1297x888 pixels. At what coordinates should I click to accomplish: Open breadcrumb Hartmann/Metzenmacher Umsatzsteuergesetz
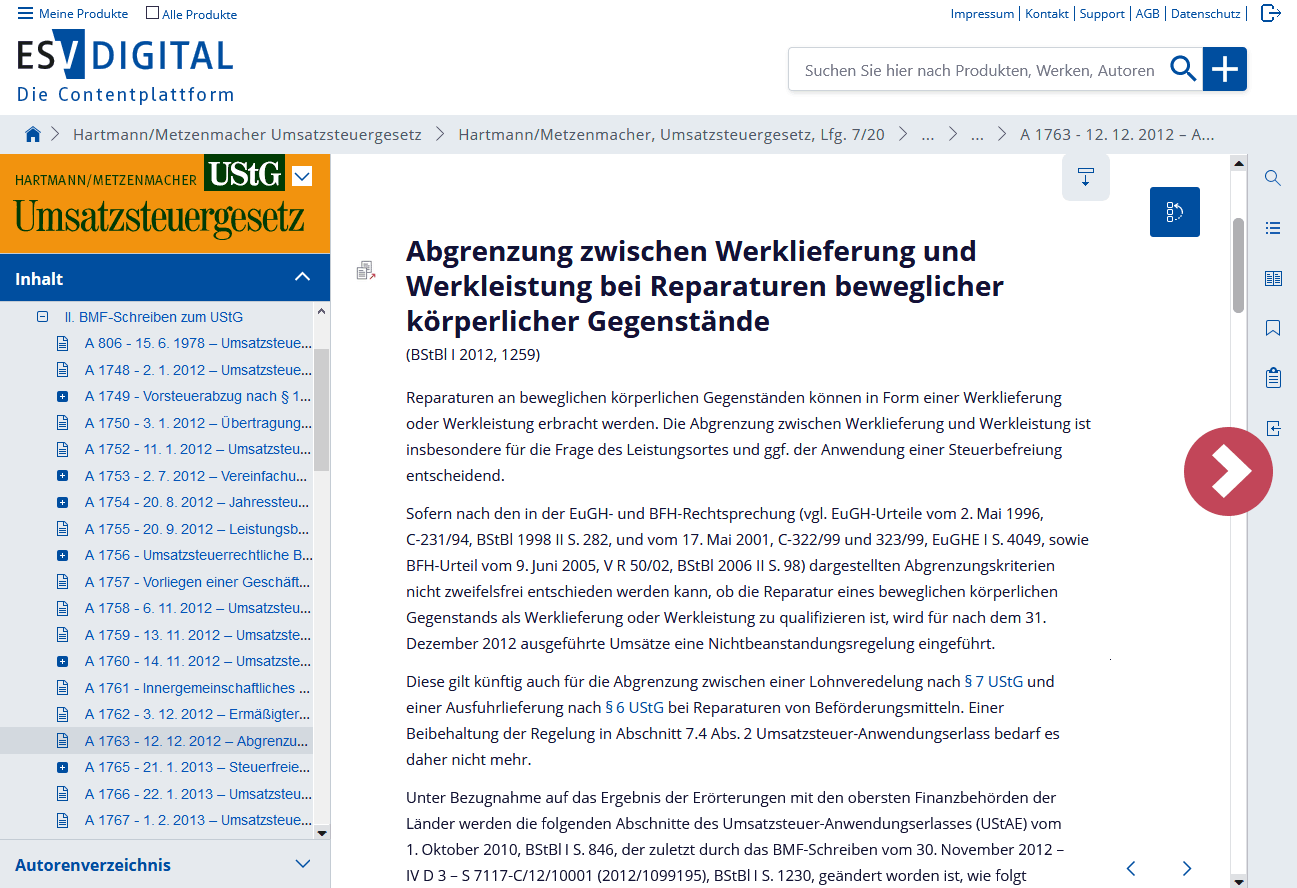(247, 134)
